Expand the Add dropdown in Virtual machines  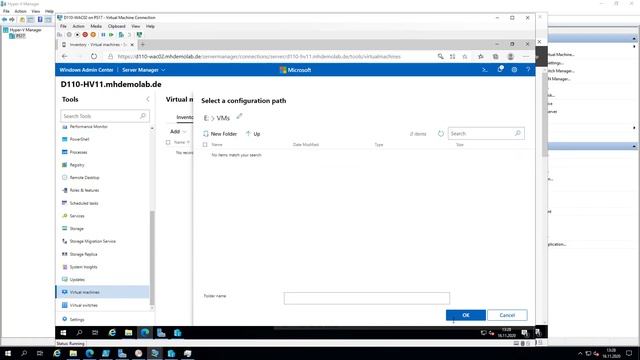tap(178, 131)
